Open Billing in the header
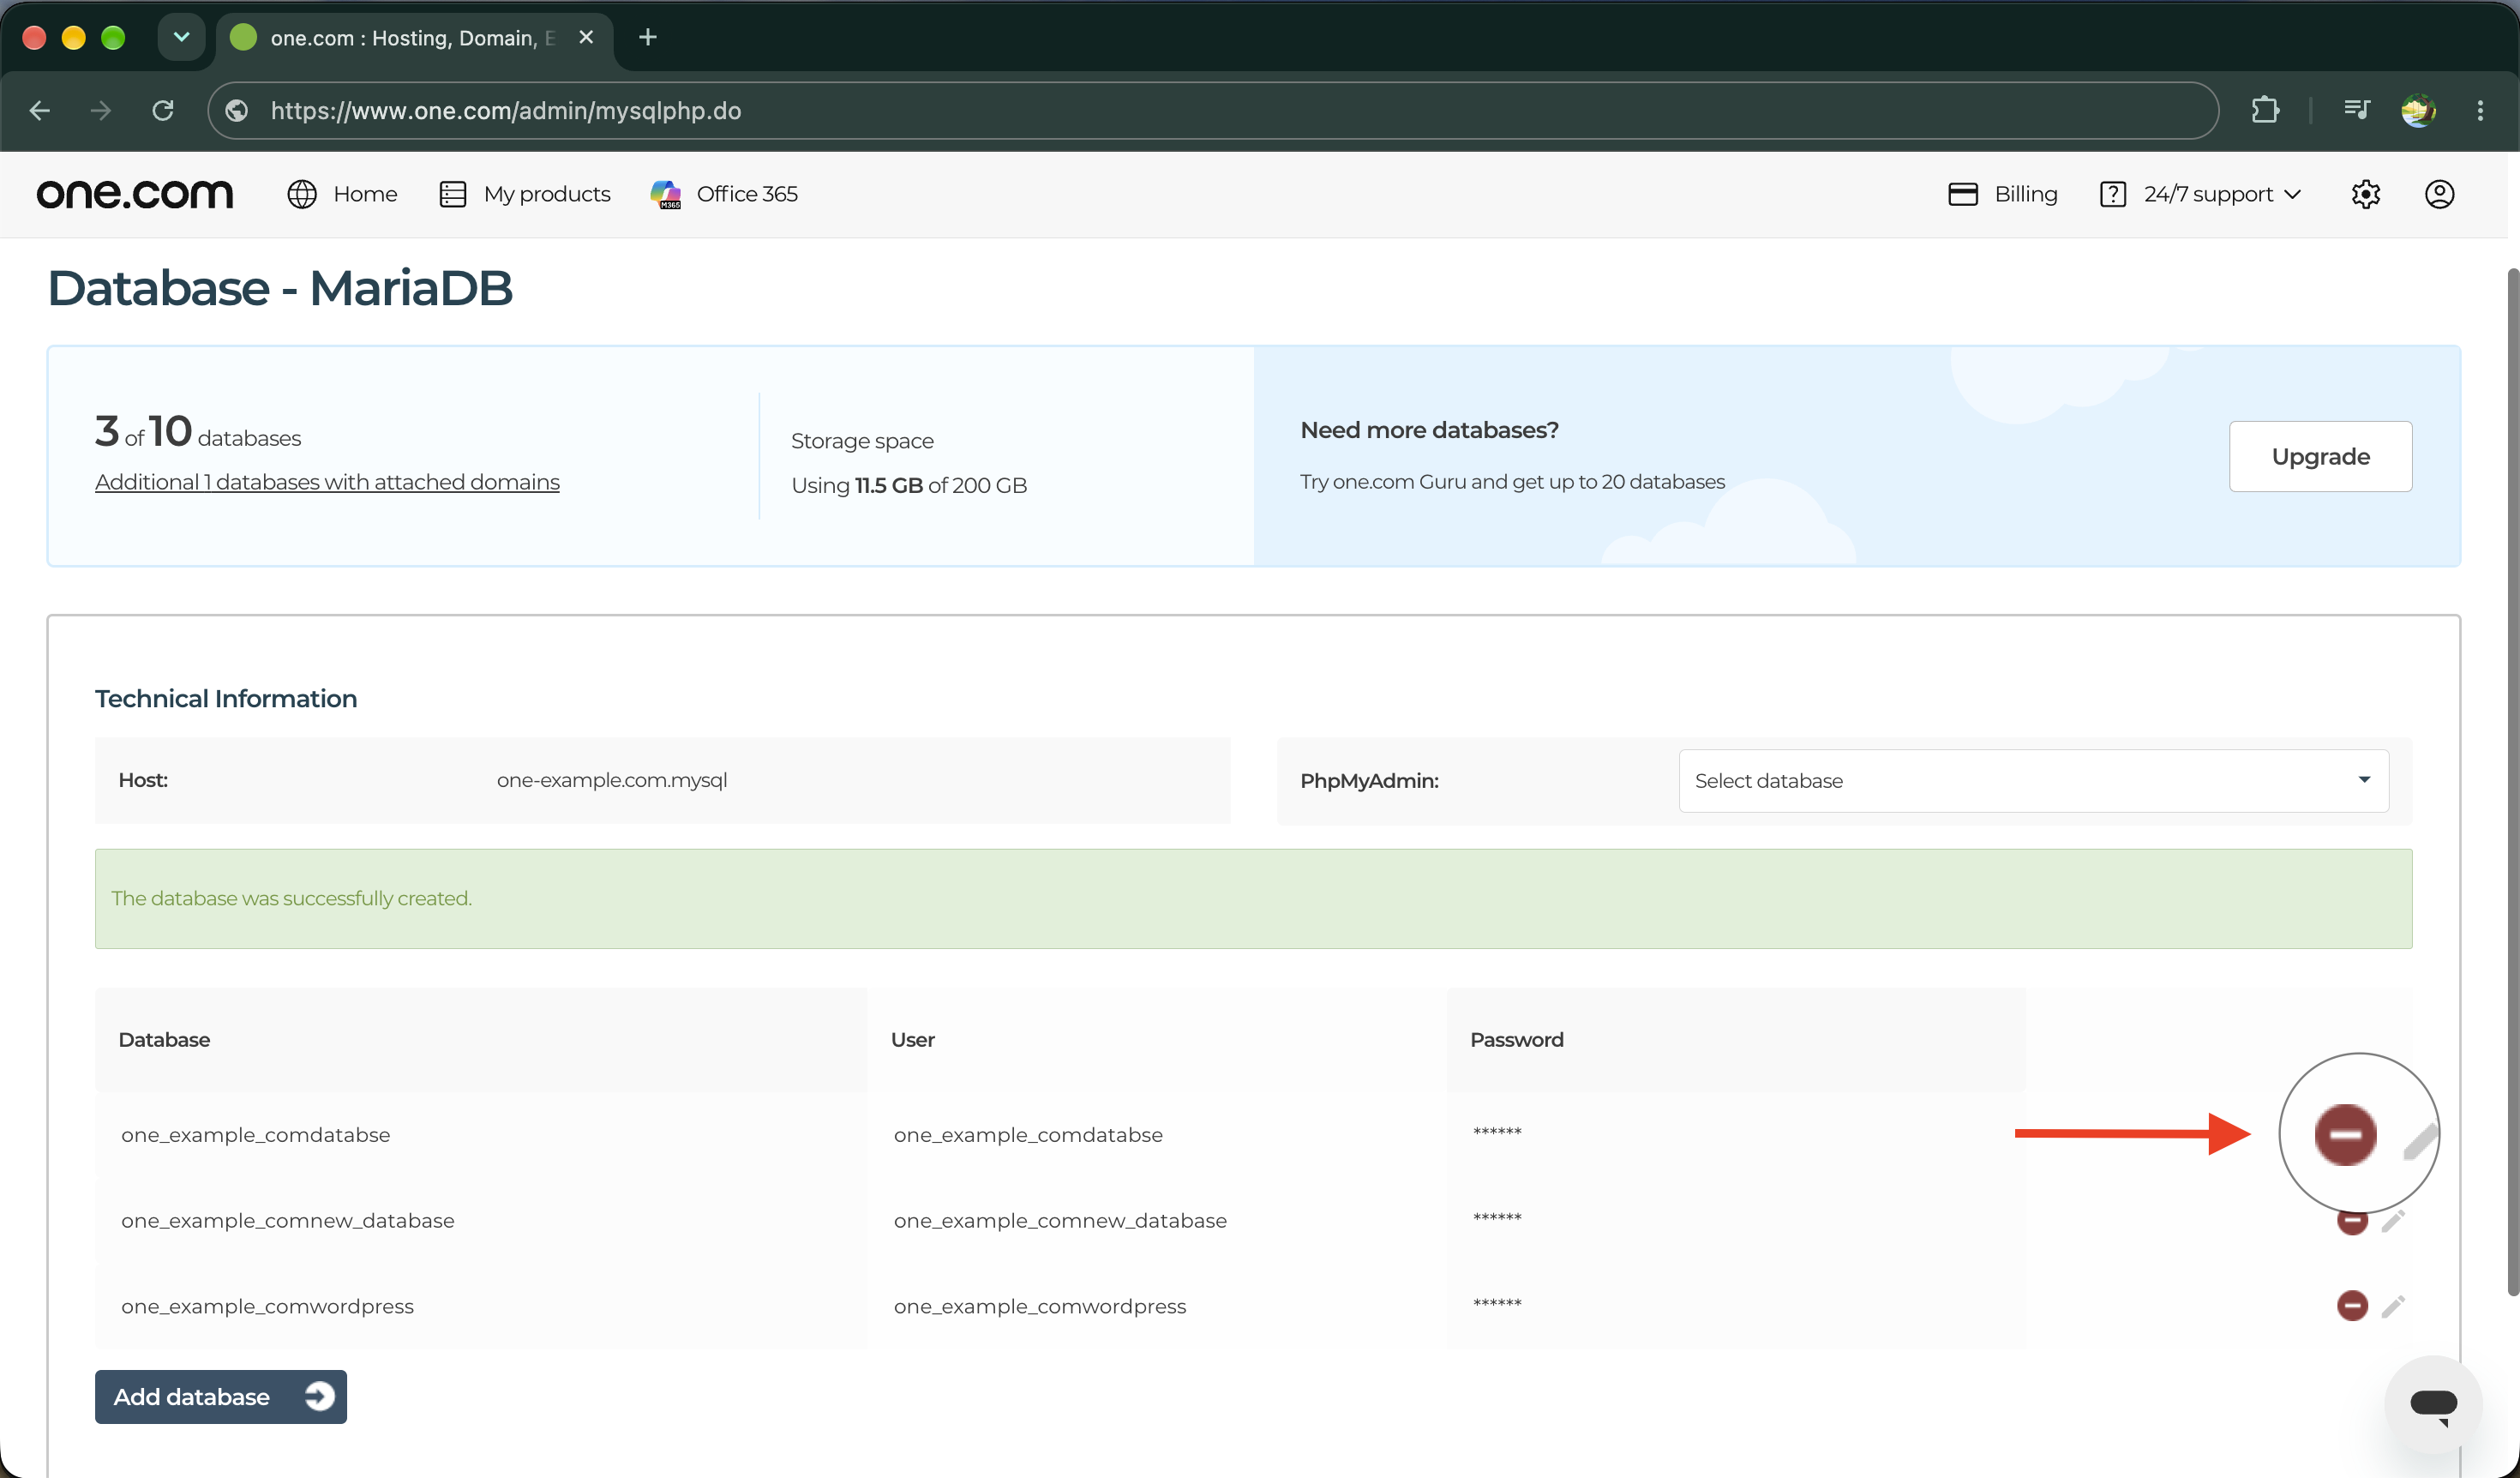This screenshot has width=2520, height=1478. pos(2003,194)
